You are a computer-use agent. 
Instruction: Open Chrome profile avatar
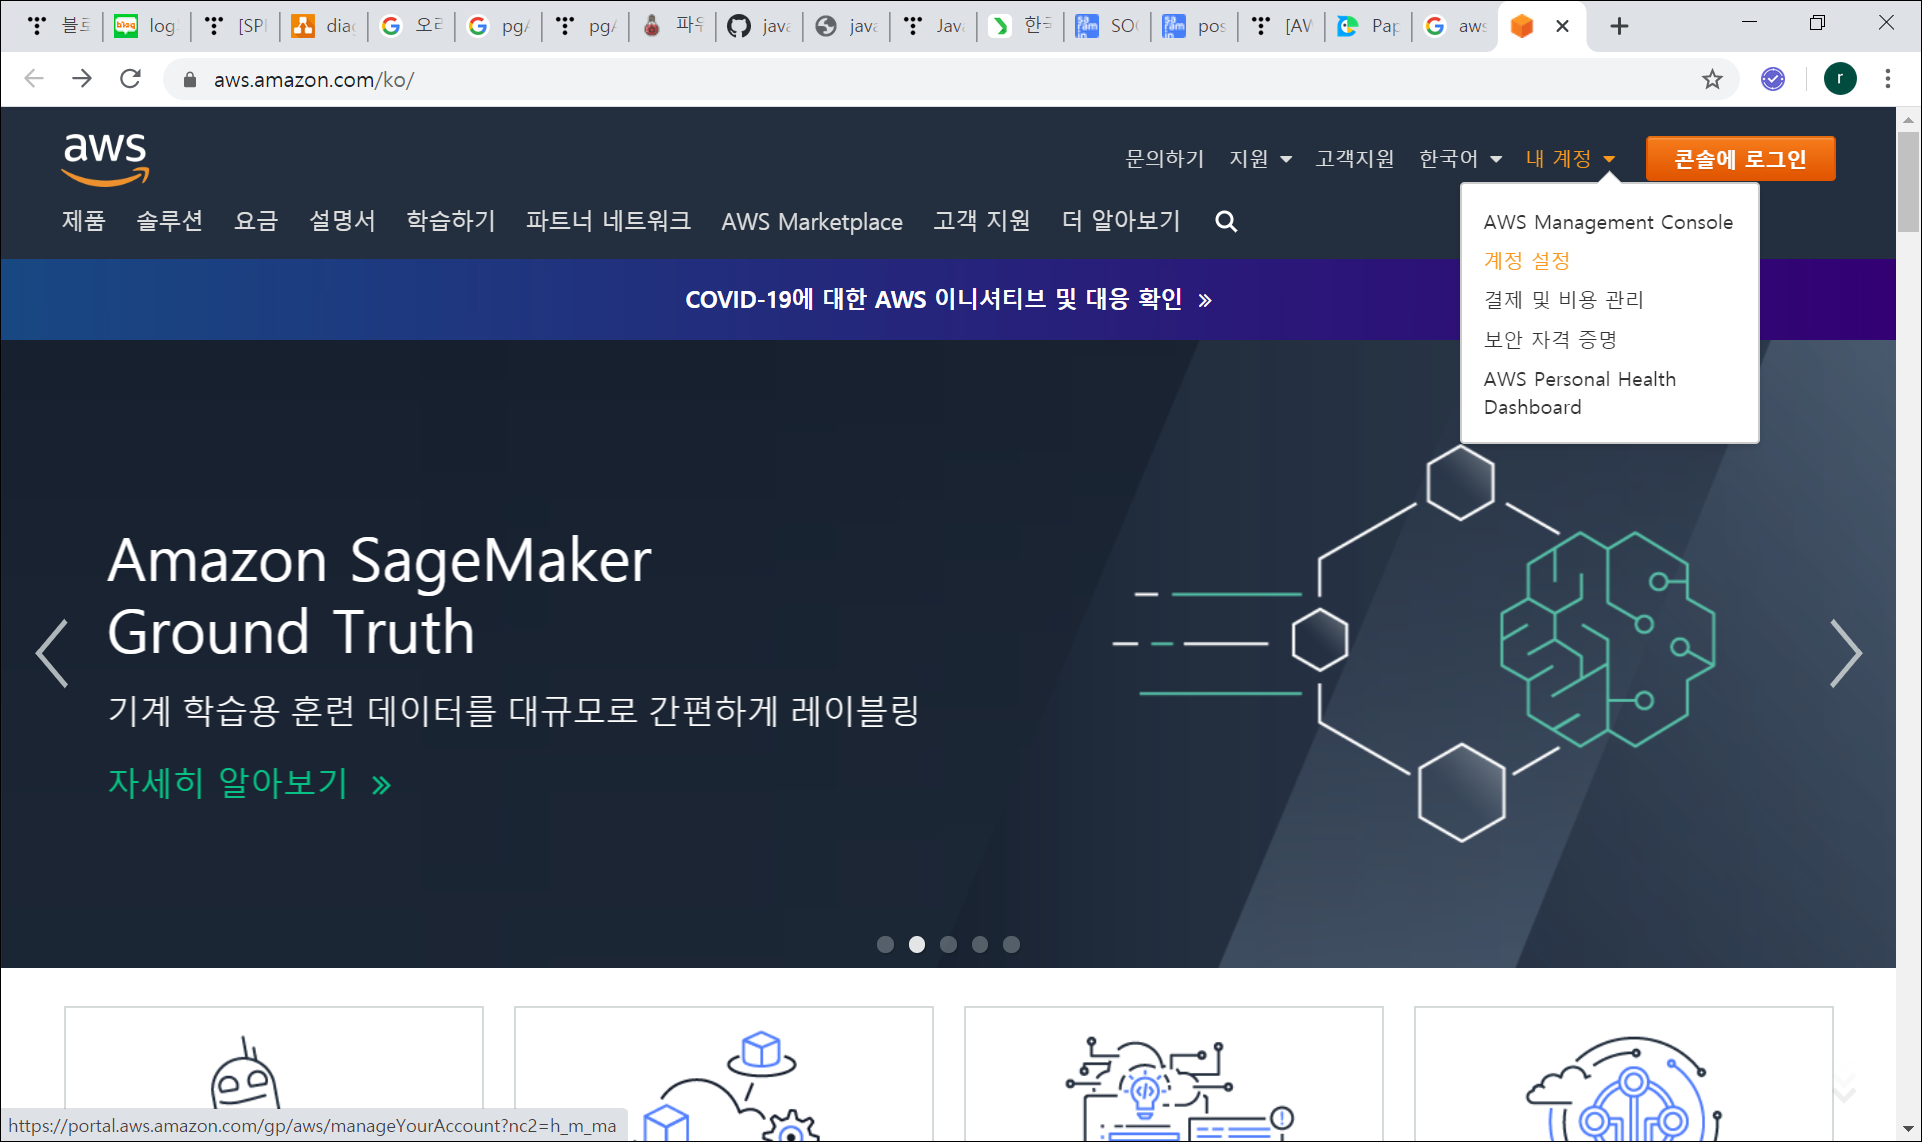[x=1840, y=79]
